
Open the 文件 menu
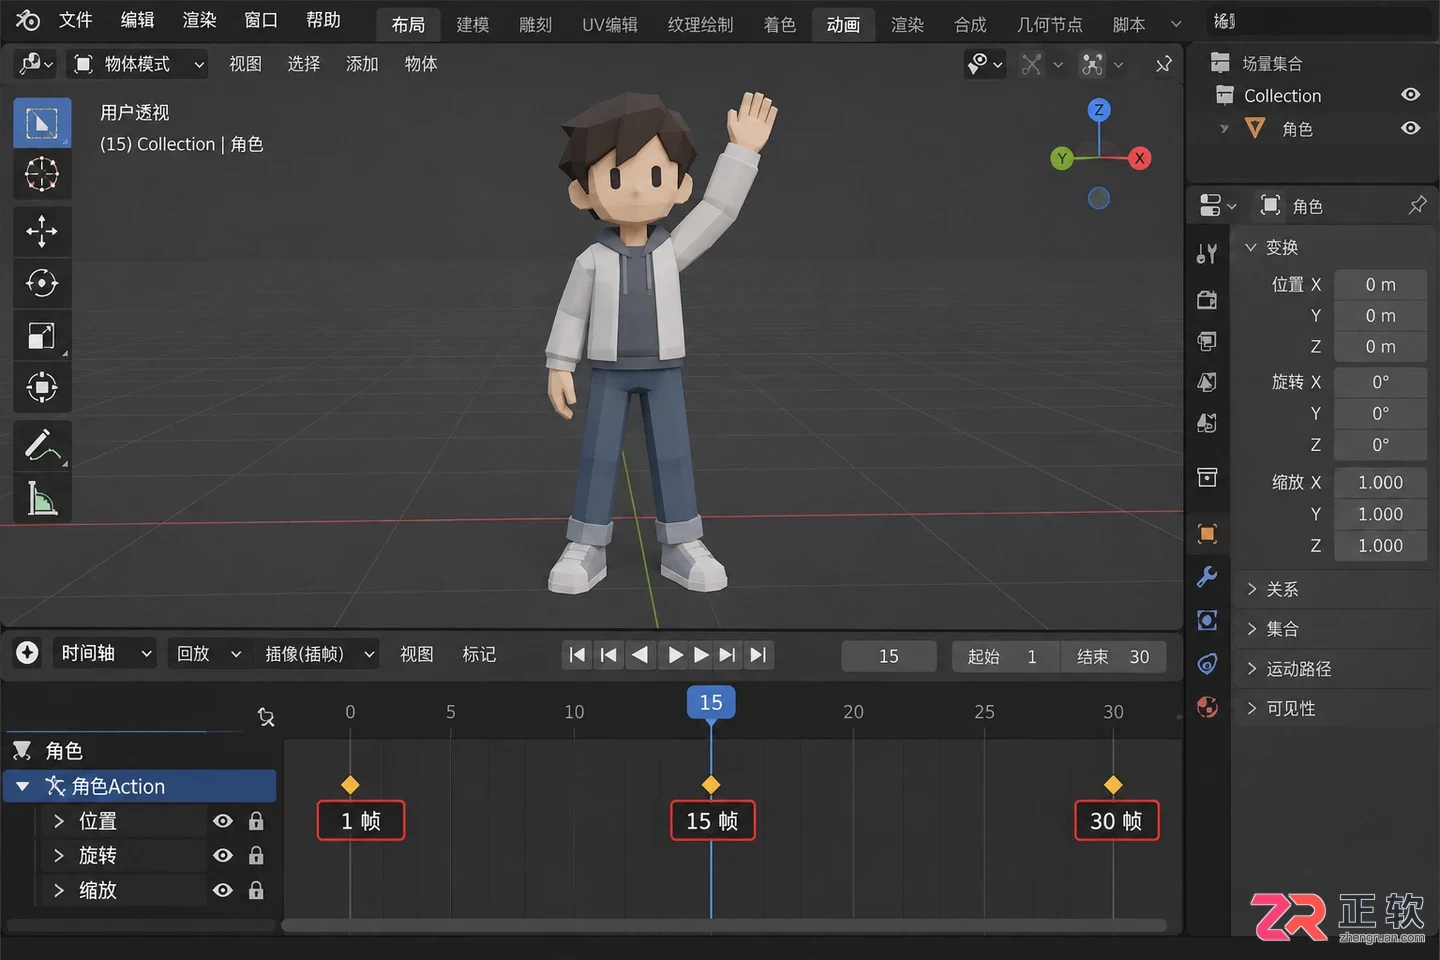click(x=76, y=20)
